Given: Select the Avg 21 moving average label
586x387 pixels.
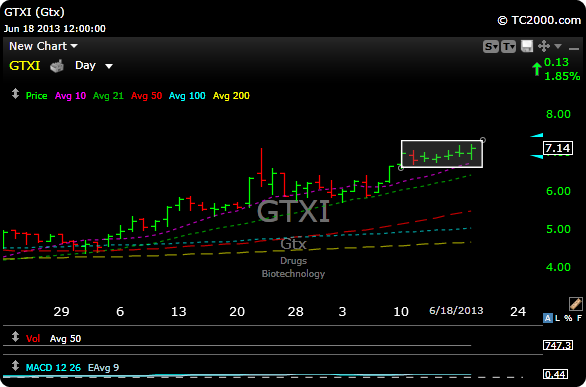Looking at the screenshot, I should [x=108, y=96].
